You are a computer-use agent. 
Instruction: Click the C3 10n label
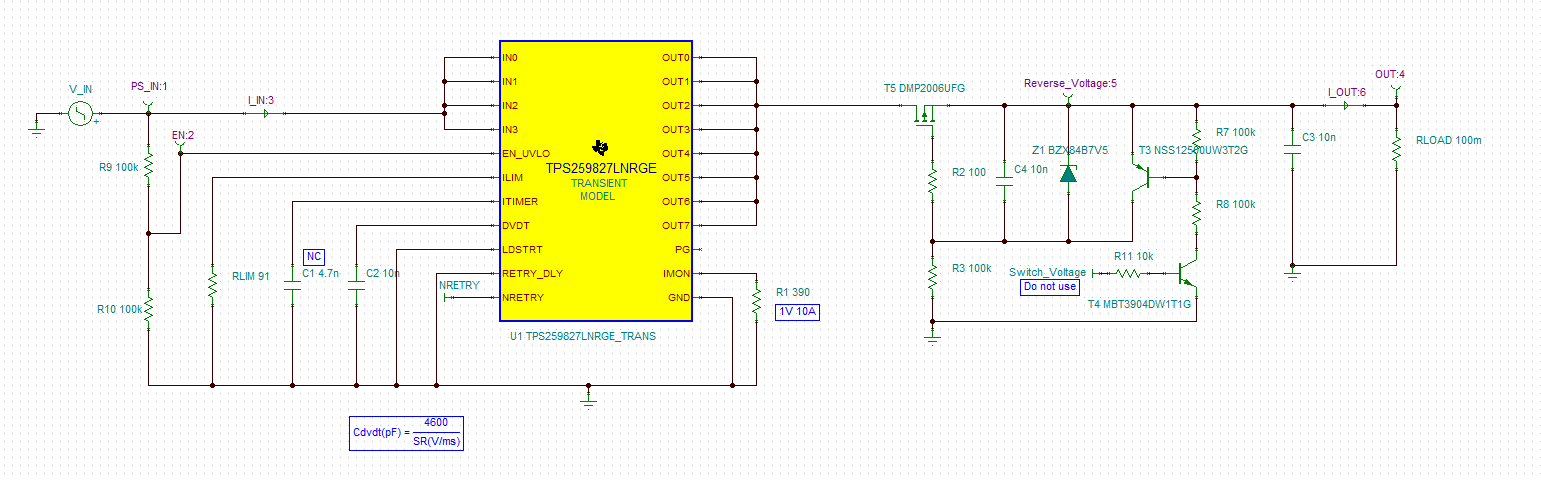pyautogui.click(x=1320, y=137)
